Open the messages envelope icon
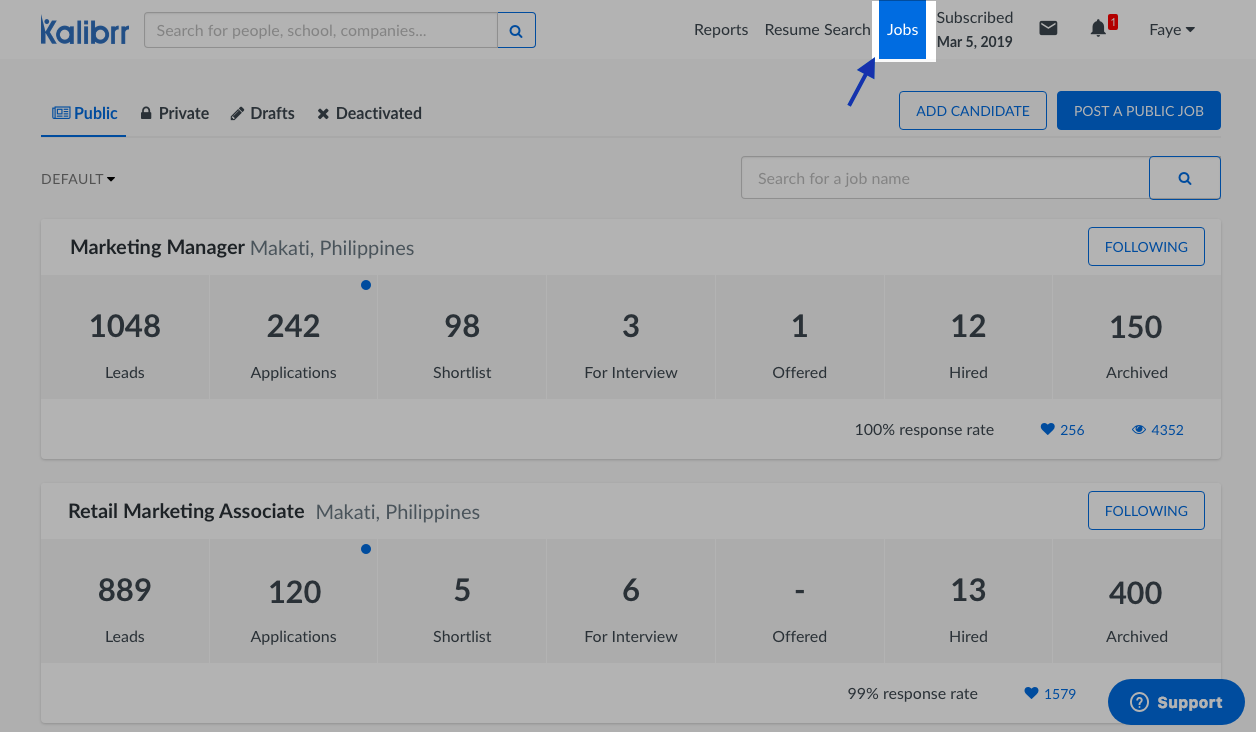Screen dimensions: 1256x732 pos(1048,29)
